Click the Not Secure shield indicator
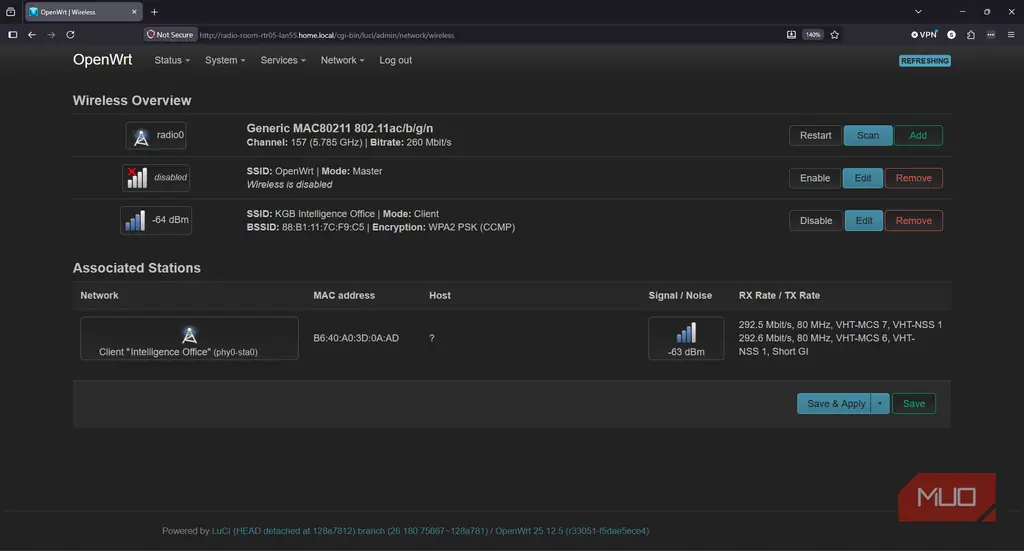1024x551 pixels. point(170,35)
